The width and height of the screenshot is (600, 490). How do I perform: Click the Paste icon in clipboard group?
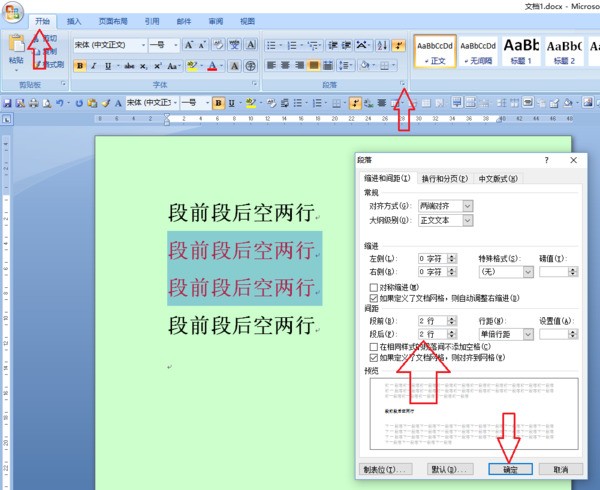coord(16,48)
